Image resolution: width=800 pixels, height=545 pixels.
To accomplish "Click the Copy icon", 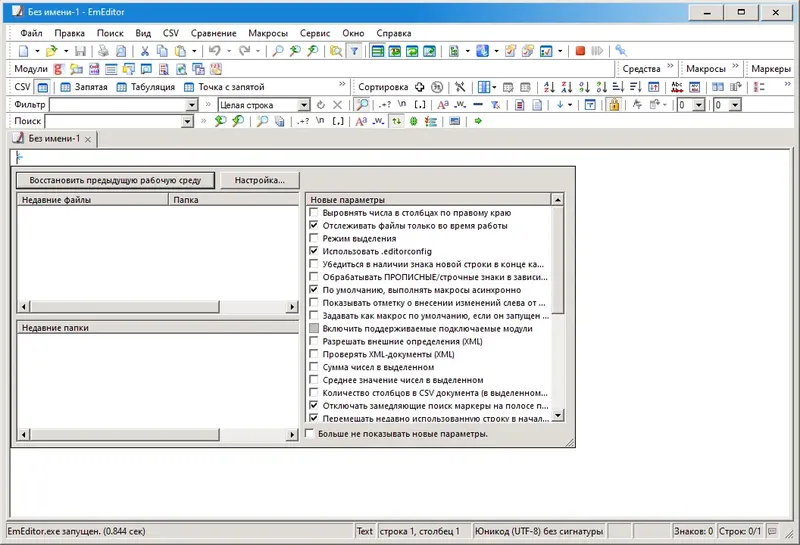I will coord(162,51).
